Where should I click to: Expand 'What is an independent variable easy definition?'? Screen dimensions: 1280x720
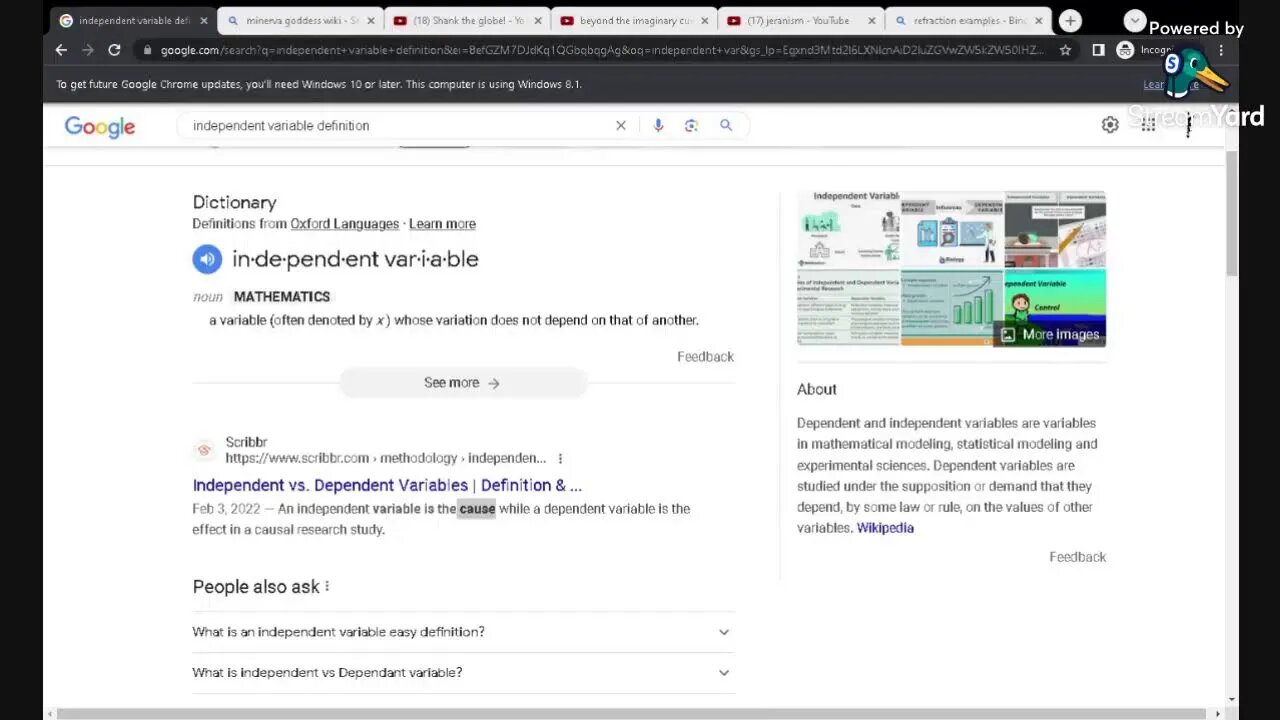[x=463, y=632]
